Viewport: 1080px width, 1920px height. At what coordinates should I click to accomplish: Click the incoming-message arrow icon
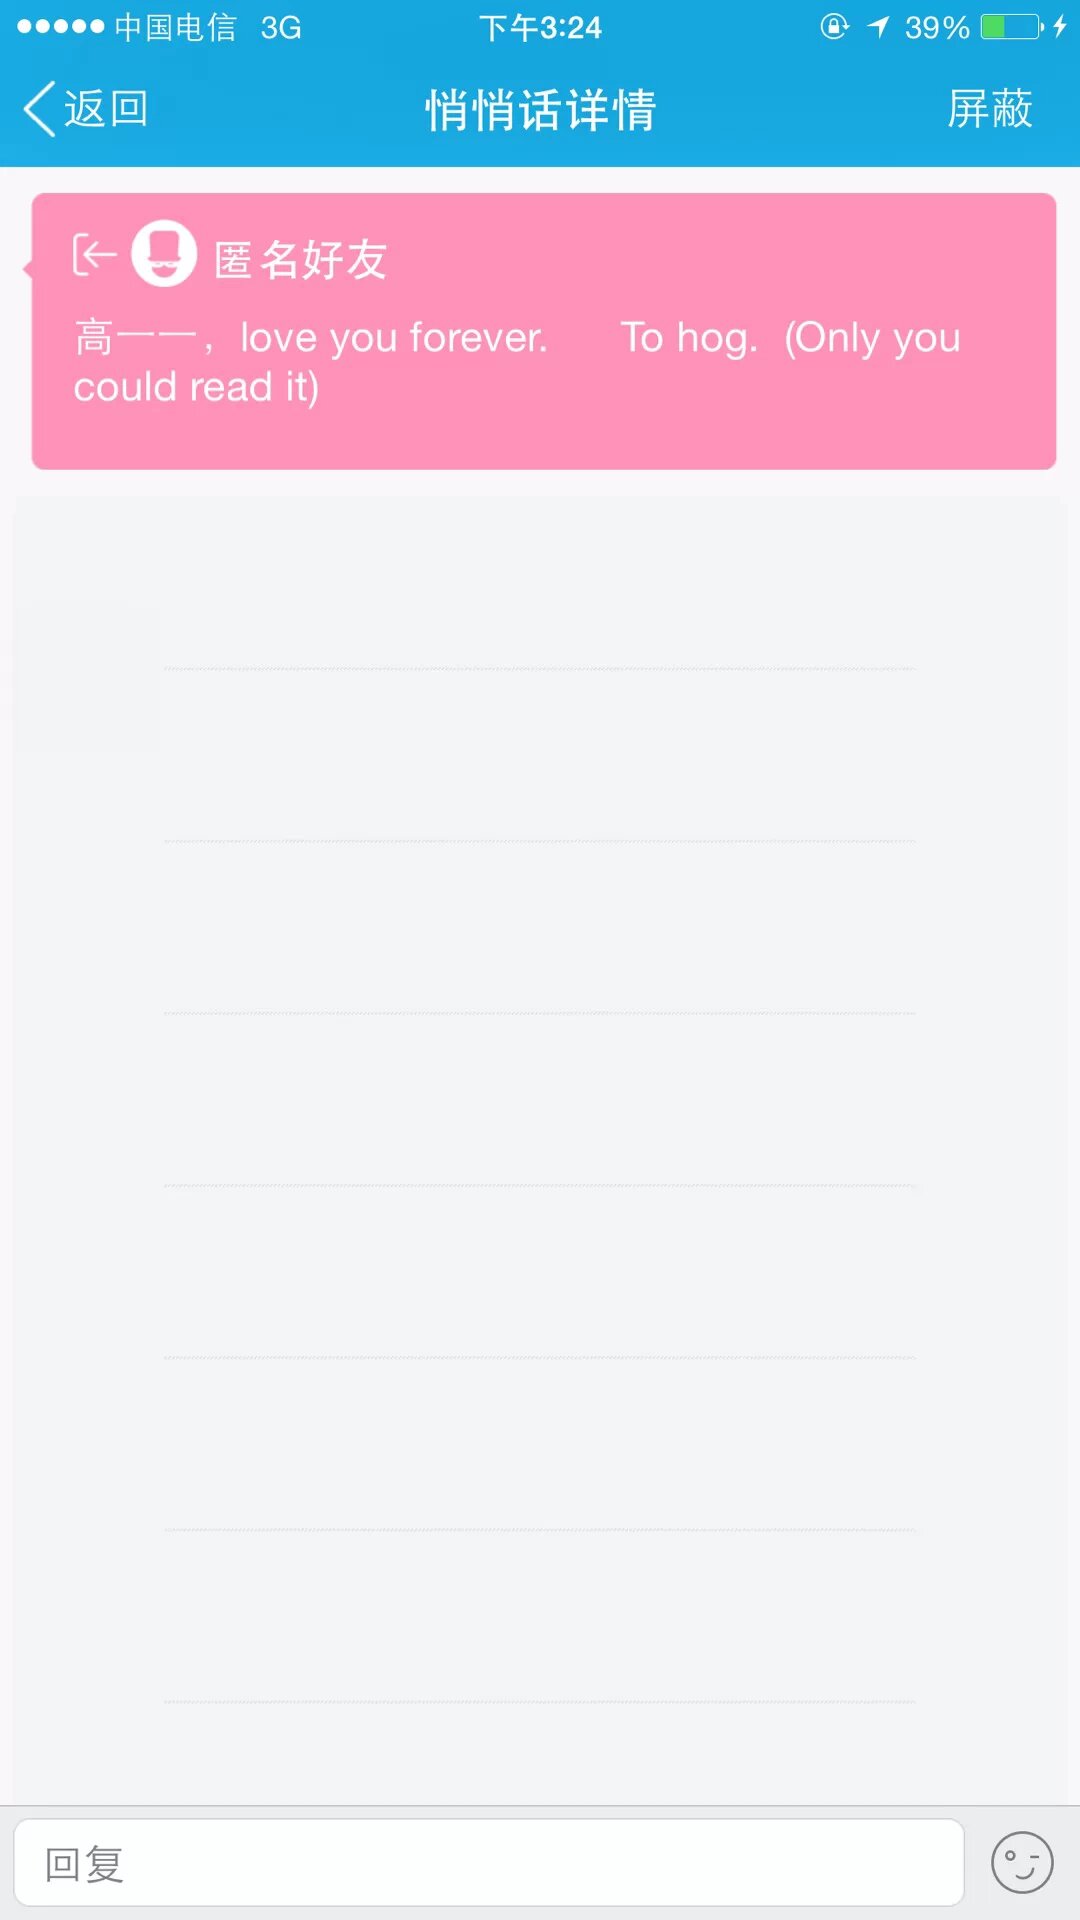click(x=94, y=255)
